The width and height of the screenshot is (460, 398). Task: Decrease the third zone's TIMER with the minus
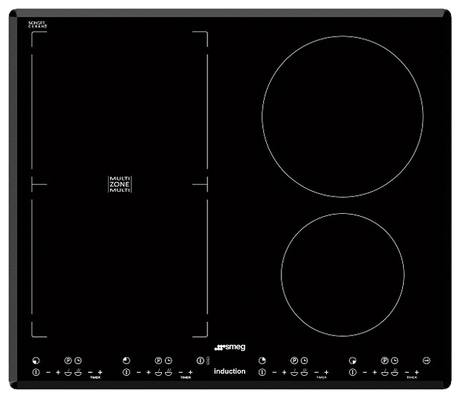(x=316, y=372)
